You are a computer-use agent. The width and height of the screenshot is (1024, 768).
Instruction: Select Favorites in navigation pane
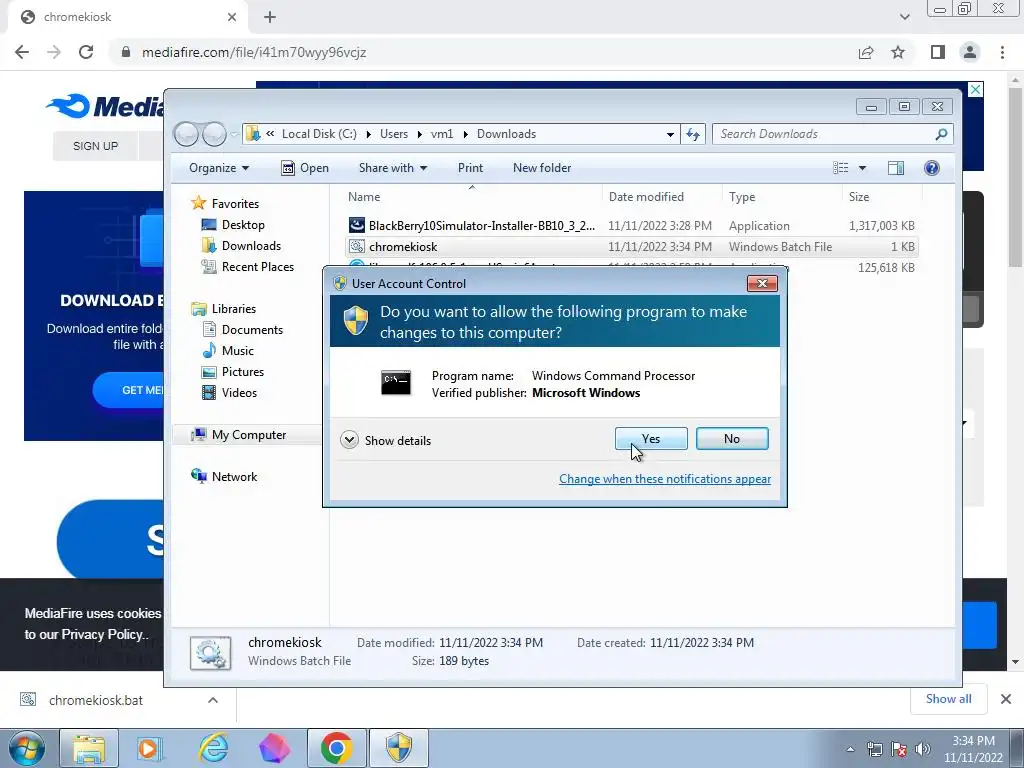[225, 204]
